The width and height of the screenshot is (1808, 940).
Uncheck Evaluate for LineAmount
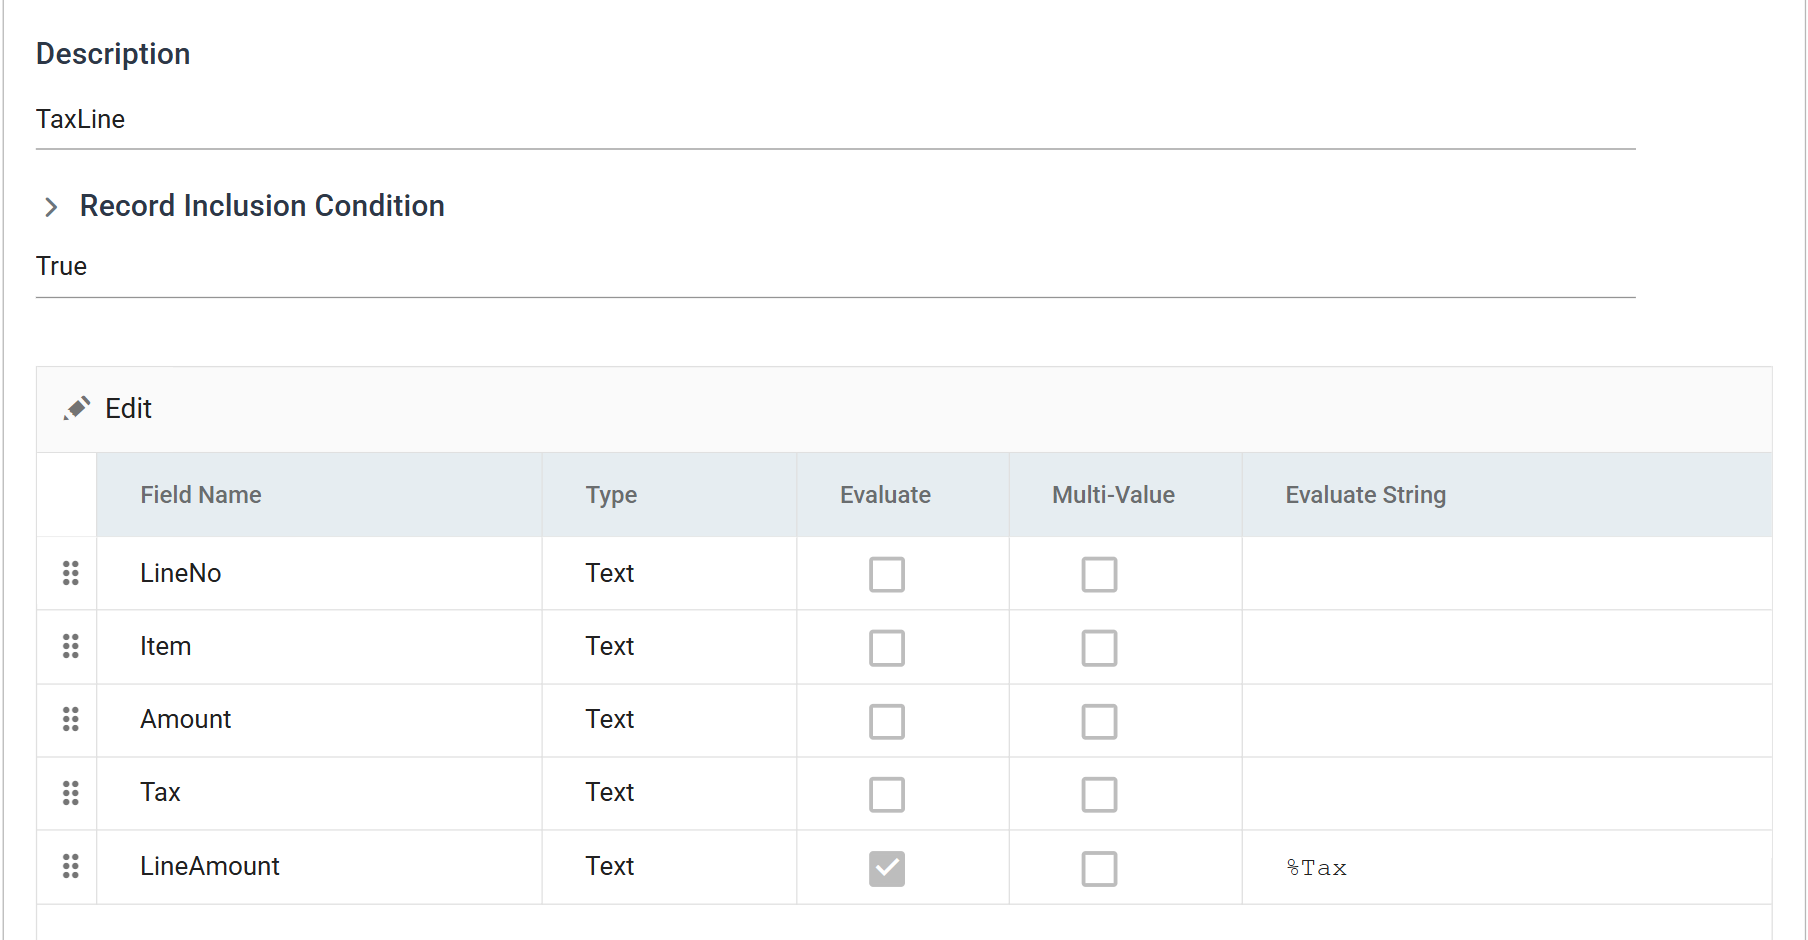click(x=887, y=869)
